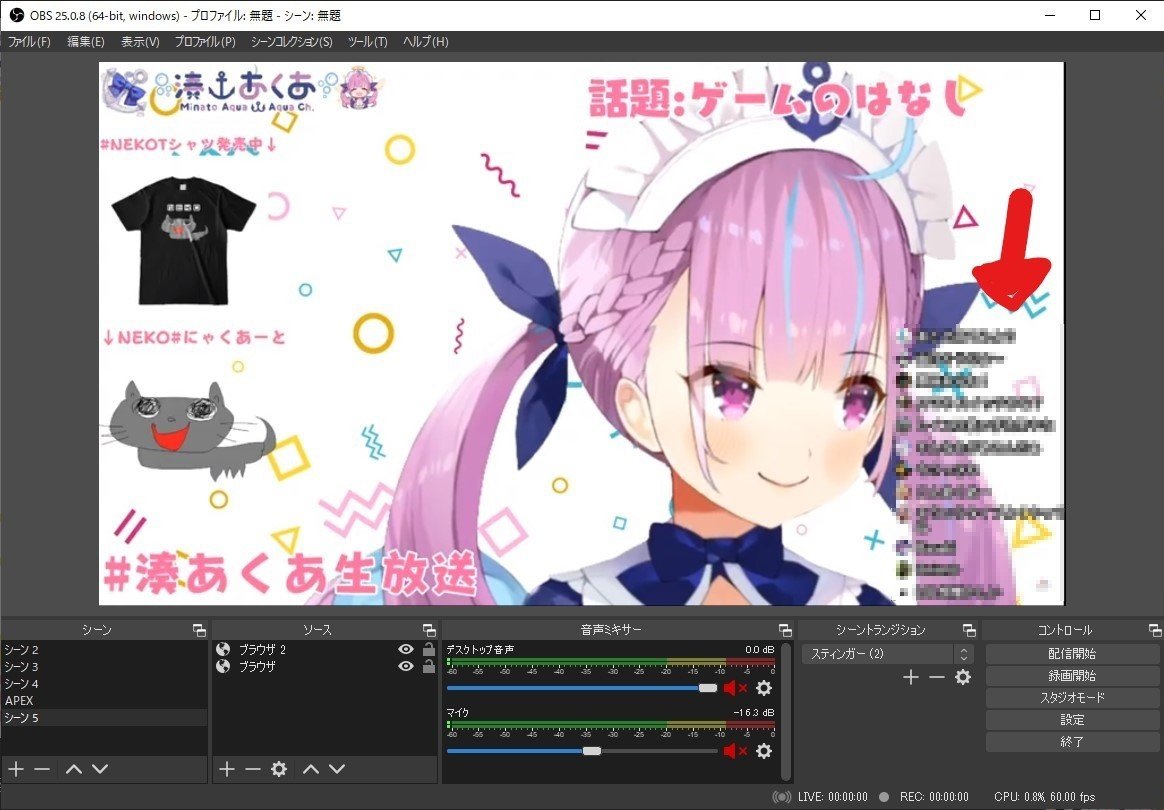
Task: Open the シーンコレクション(S) menu
Action: click(x=291, y=42)
